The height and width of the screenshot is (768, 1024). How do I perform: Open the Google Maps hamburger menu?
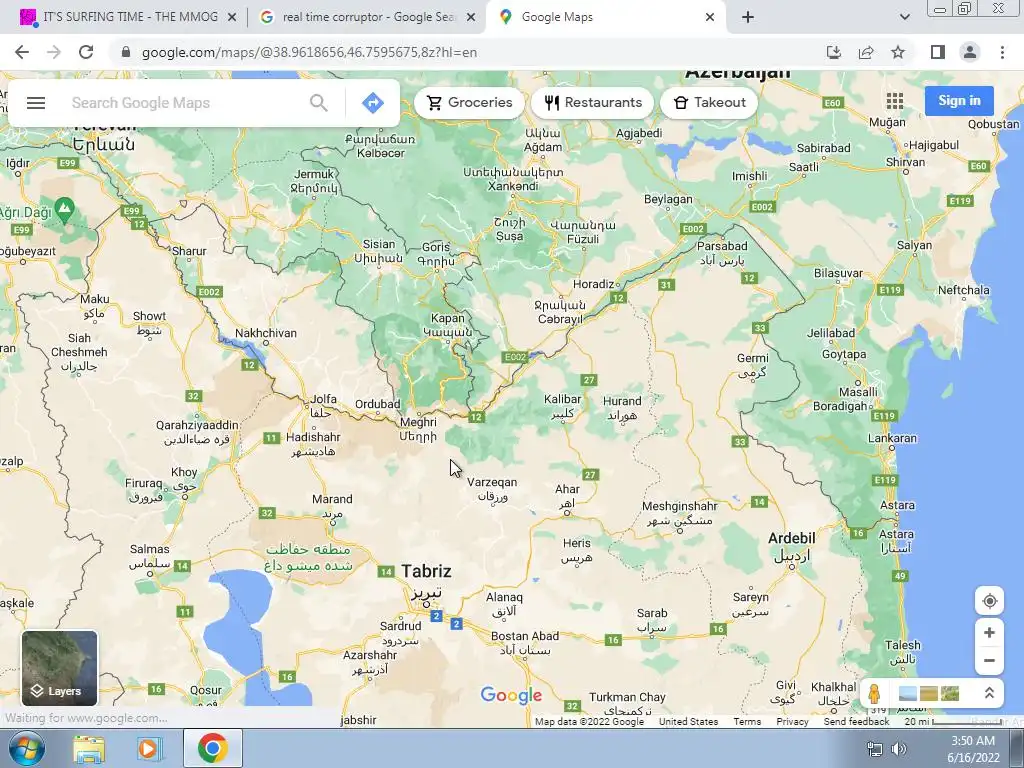pos(36,103)
